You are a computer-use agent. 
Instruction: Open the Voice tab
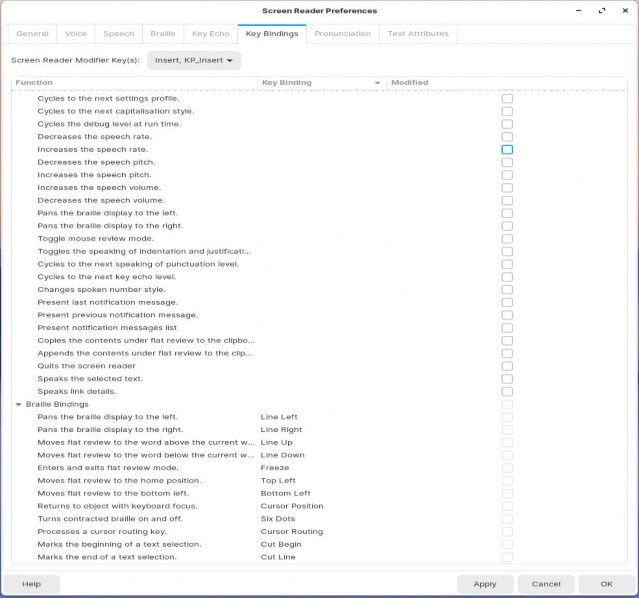coord(76,34)
